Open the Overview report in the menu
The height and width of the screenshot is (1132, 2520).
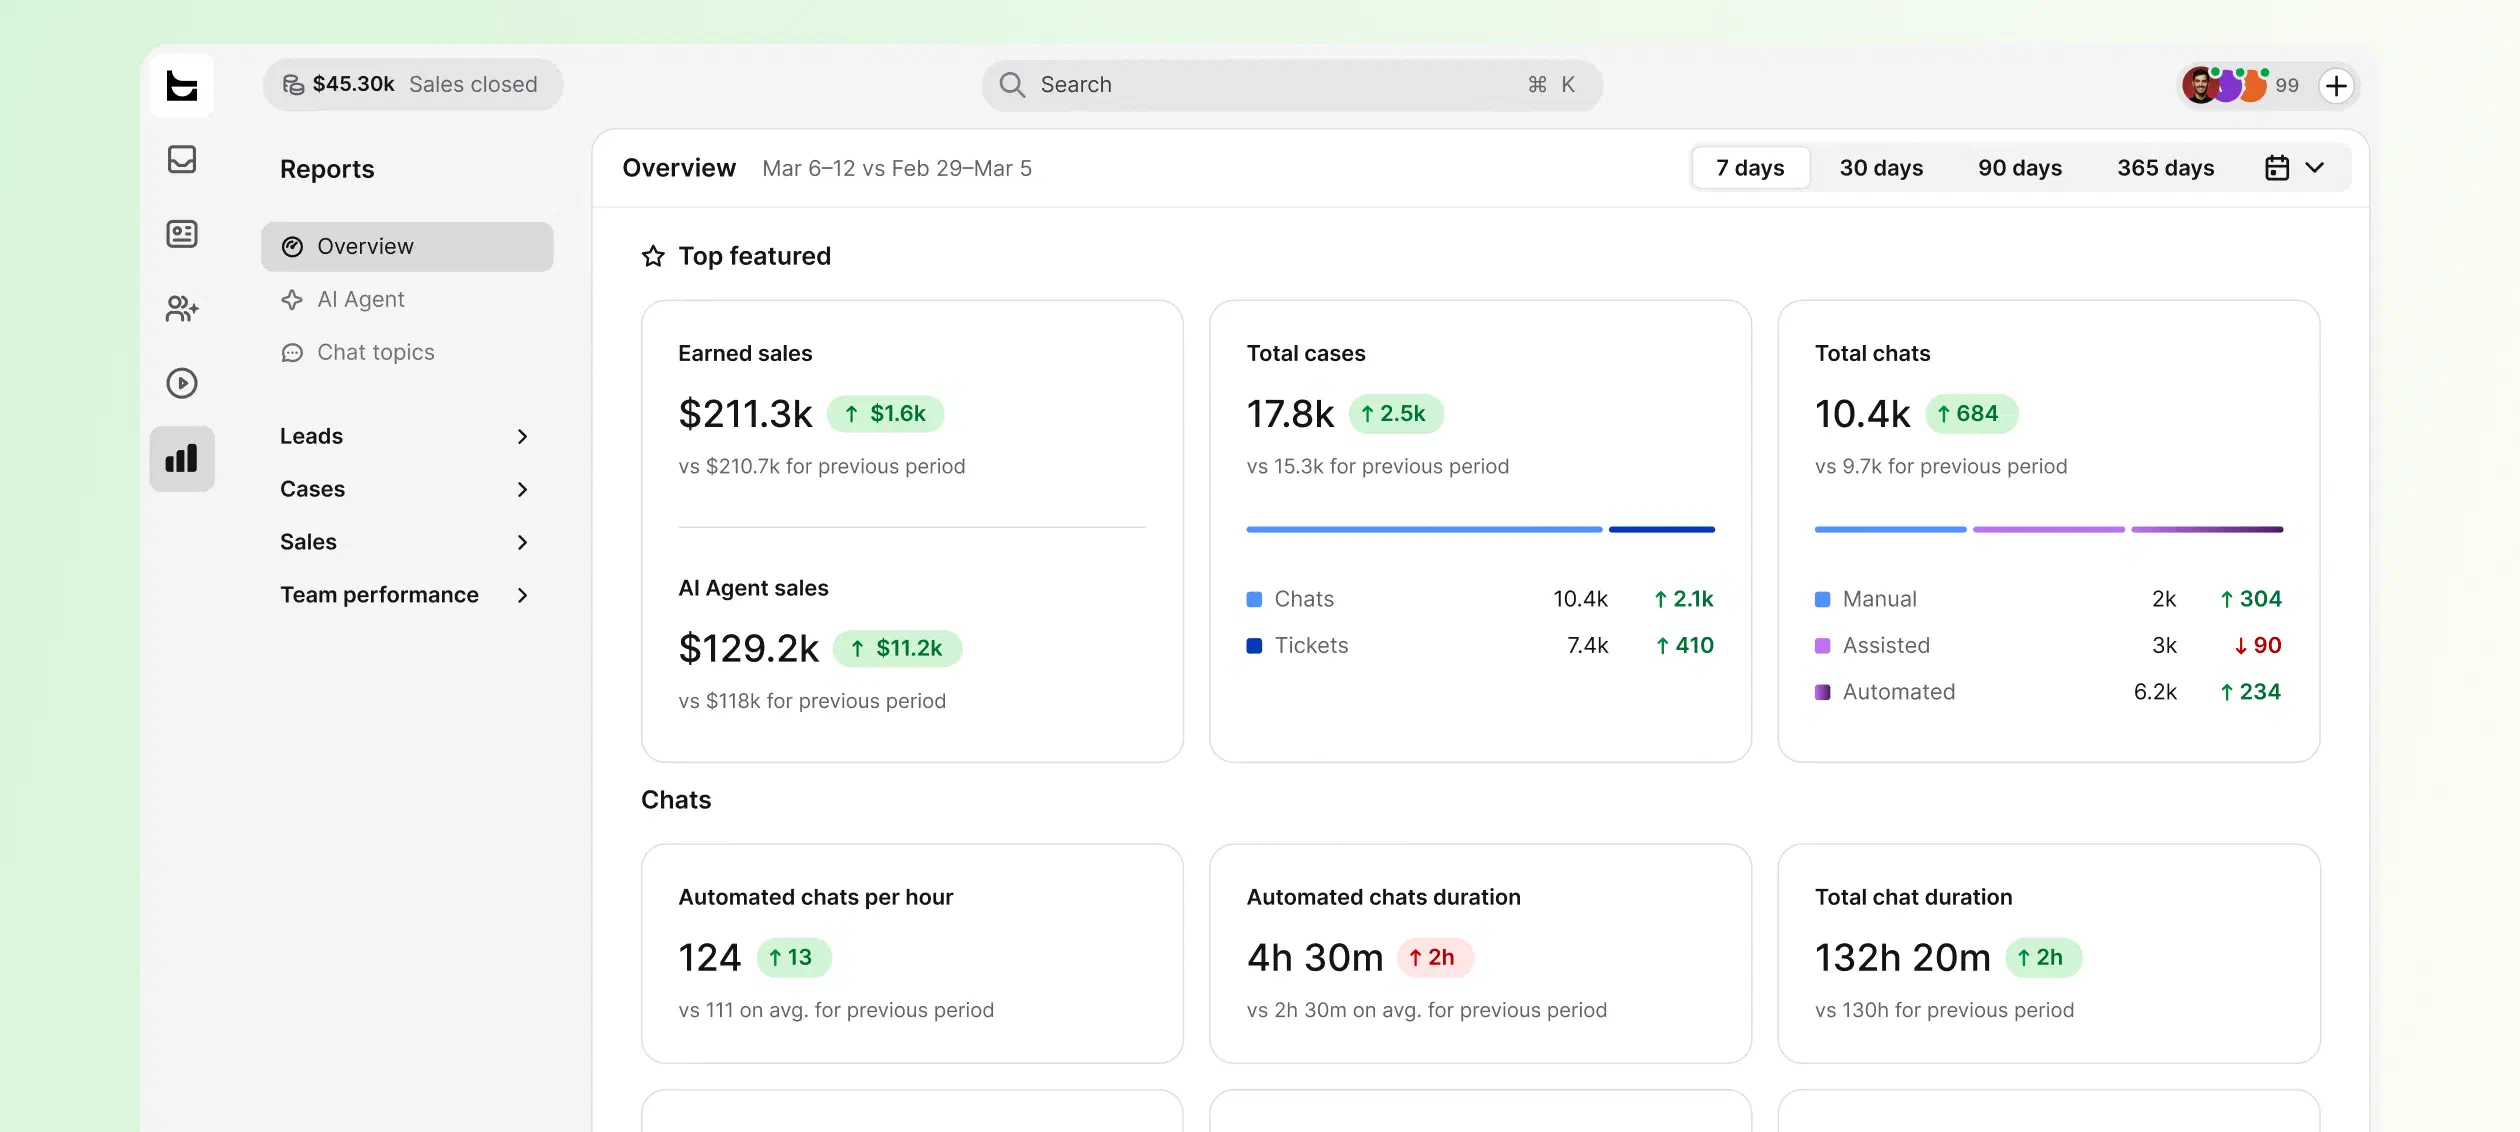[x=407, y=247]
